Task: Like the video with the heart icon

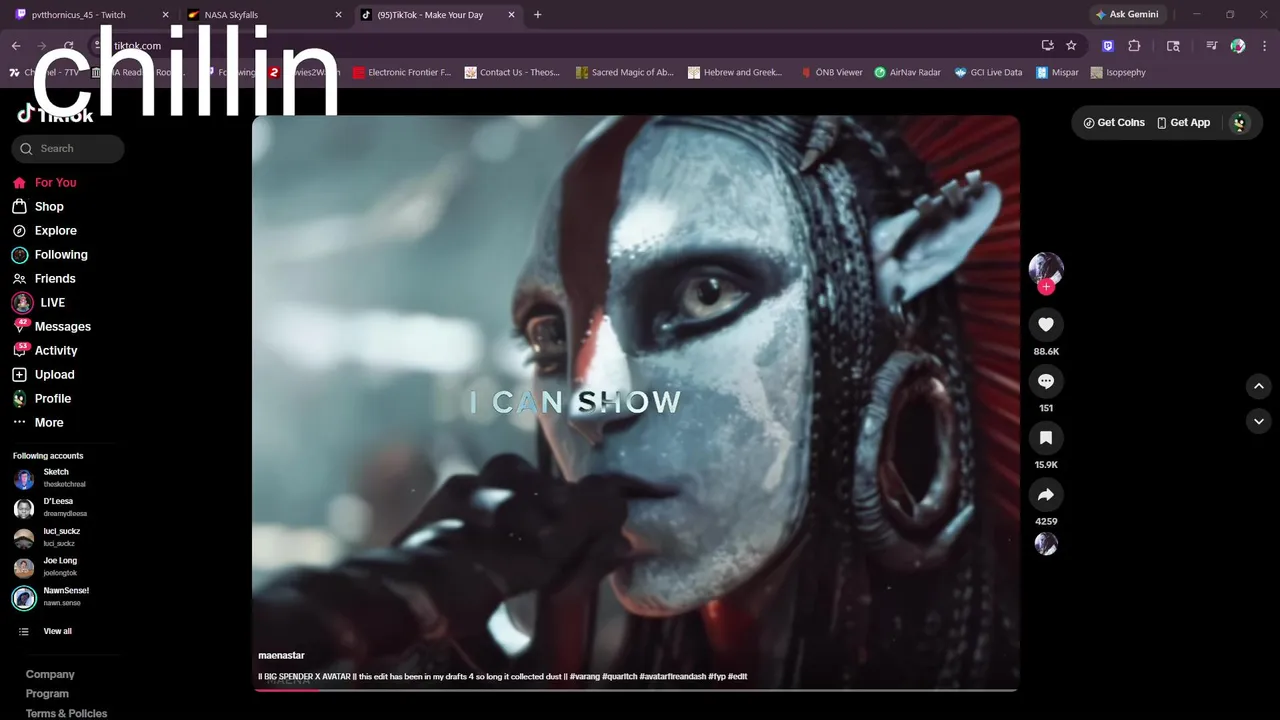Action: click(x=1046, y=324)
